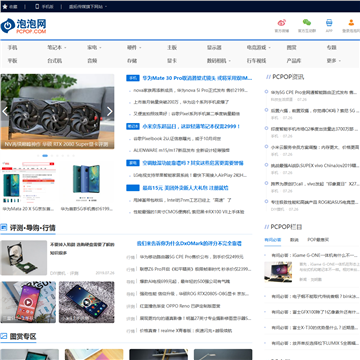Open the 专题 navigation item

[x=331, y=48]
